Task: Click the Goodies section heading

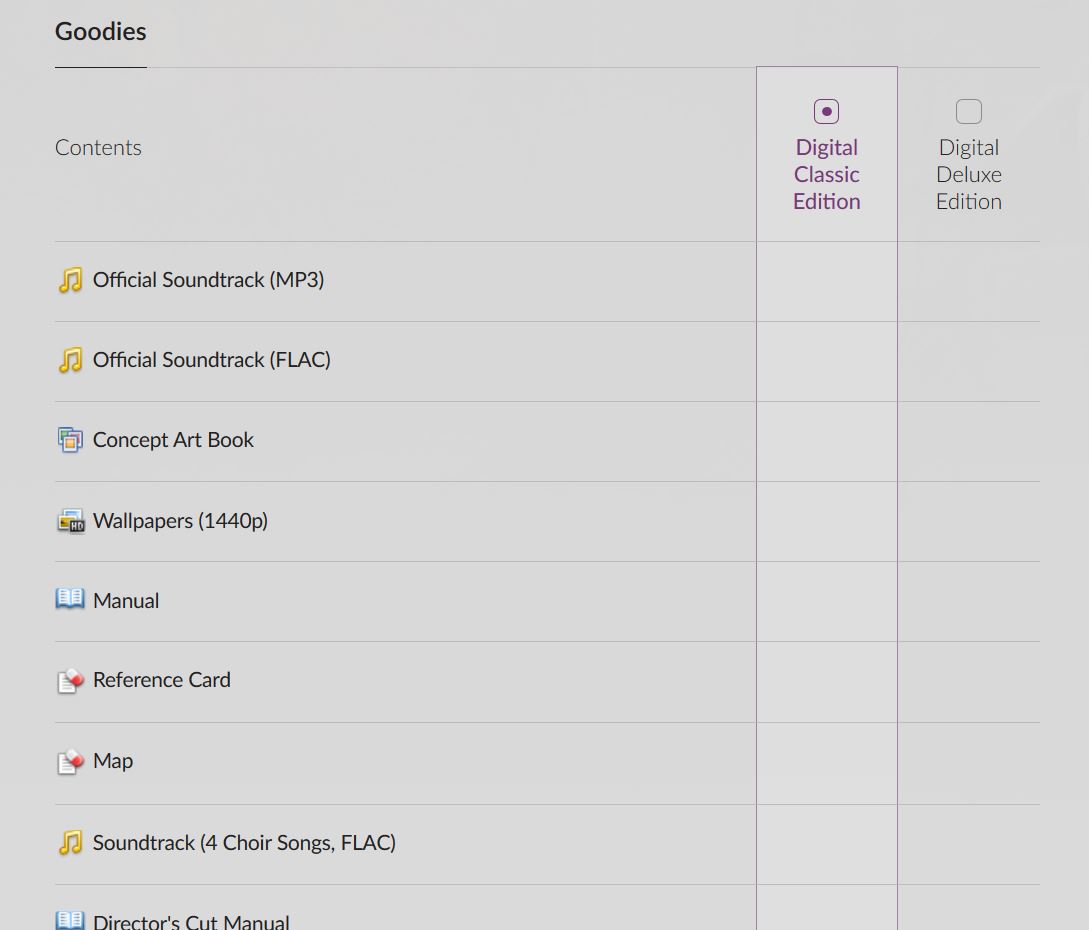Action: tap(101, 32)
